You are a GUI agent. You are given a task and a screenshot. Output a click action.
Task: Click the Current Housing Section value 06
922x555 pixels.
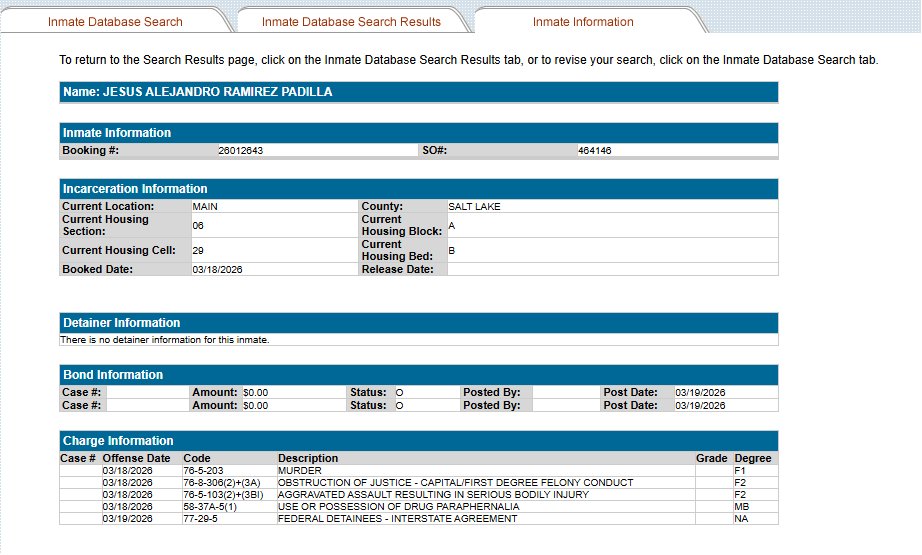[198, 225]
